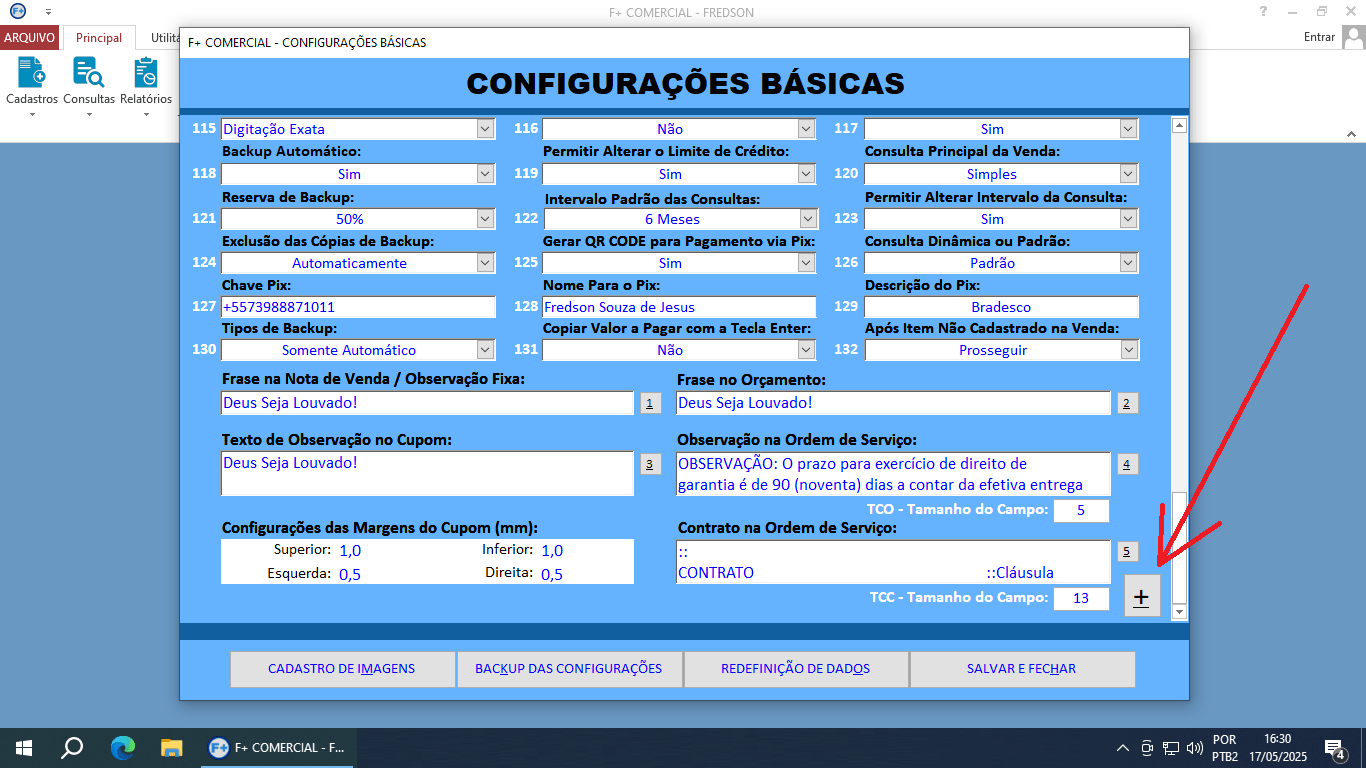Click the CADASTRO DE IMAGENS button

(x=342, y=669)
